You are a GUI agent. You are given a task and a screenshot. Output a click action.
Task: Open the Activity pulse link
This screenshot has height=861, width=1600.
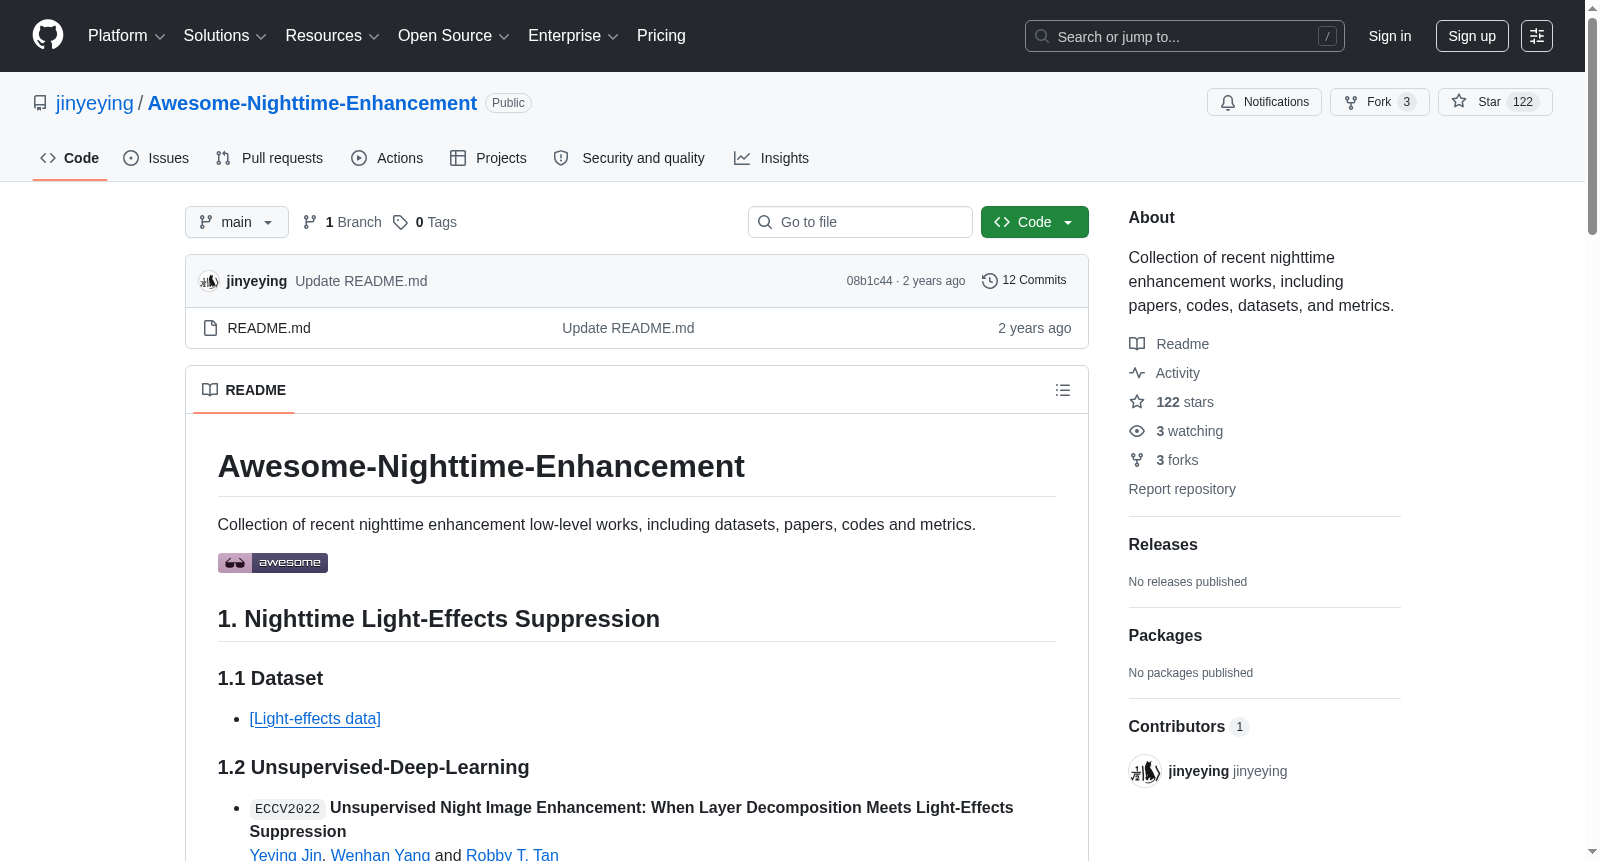pos(1165,373)
